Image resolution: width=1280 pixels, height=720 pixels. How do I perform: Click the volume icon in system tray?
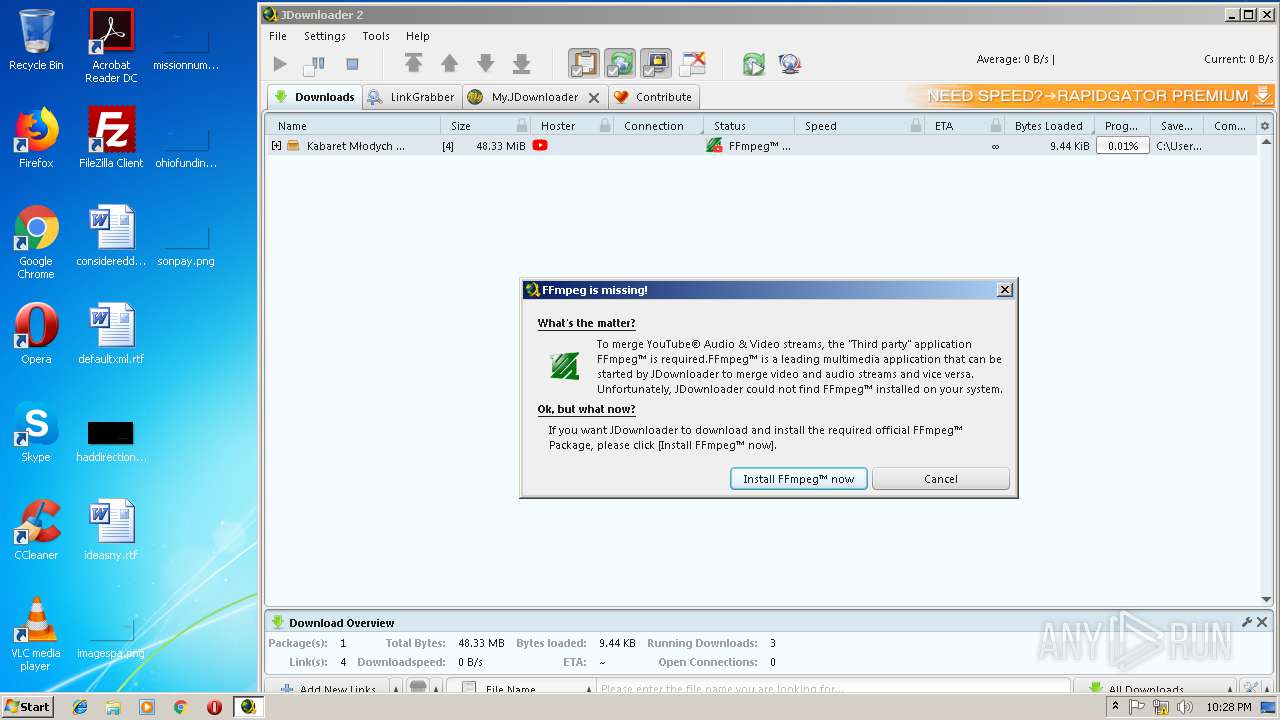point(1185,707)
